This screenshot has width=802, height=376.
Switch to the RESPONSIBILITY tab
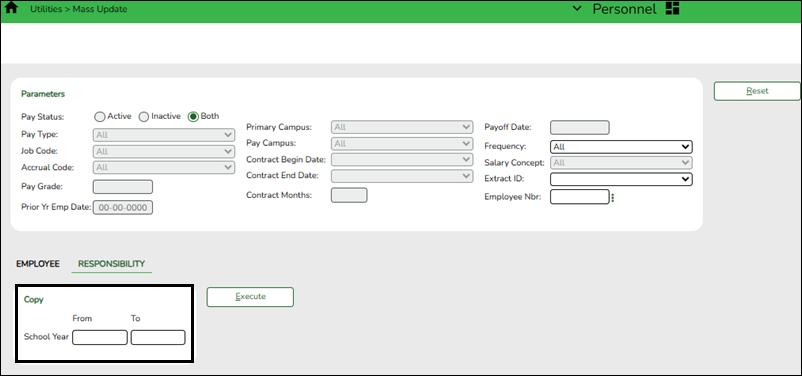112,264
